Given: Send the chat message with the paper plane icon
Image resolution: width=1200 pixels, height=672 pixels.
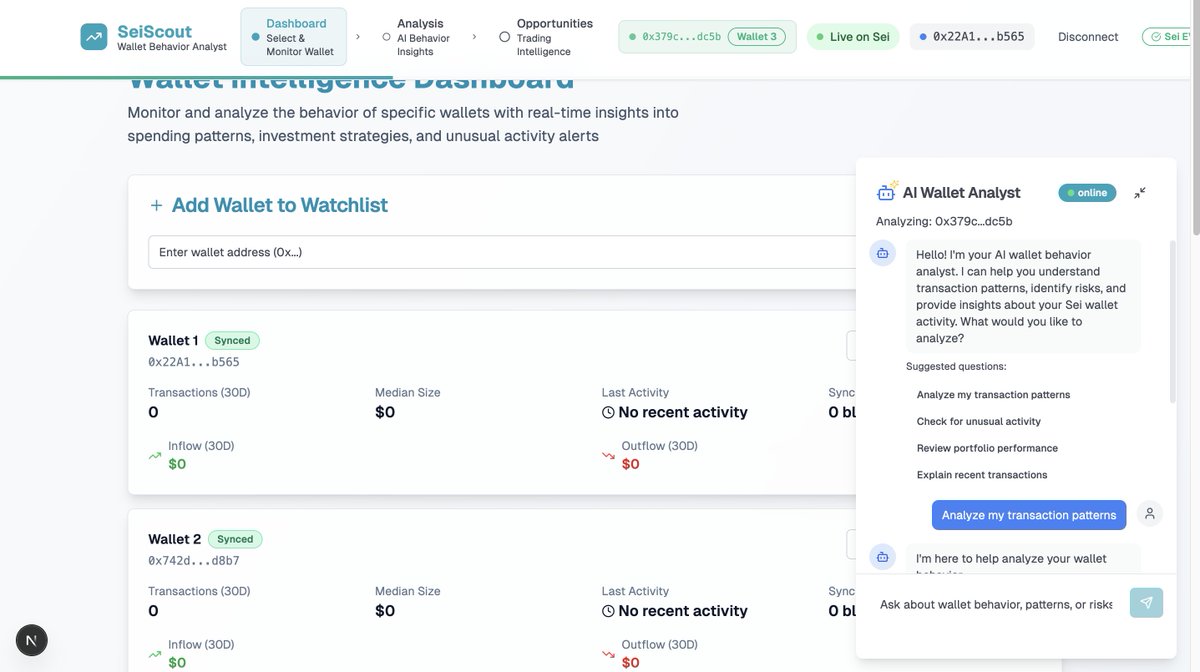Looking at the screenshot, I should 1146,603.
